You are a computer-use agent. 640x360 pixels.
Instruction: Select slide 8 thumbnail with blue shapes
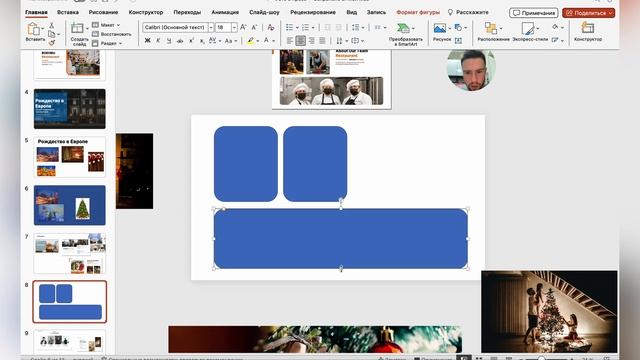(69, 301)
